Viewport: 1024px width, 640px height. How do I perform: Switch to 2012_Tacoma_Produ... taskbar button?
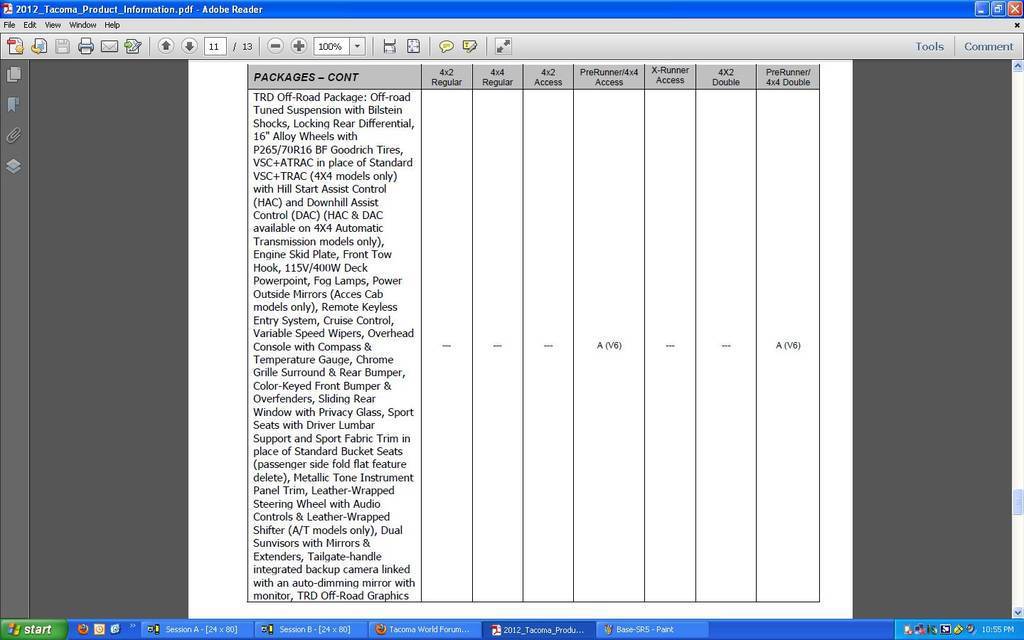tap(537, 630)
